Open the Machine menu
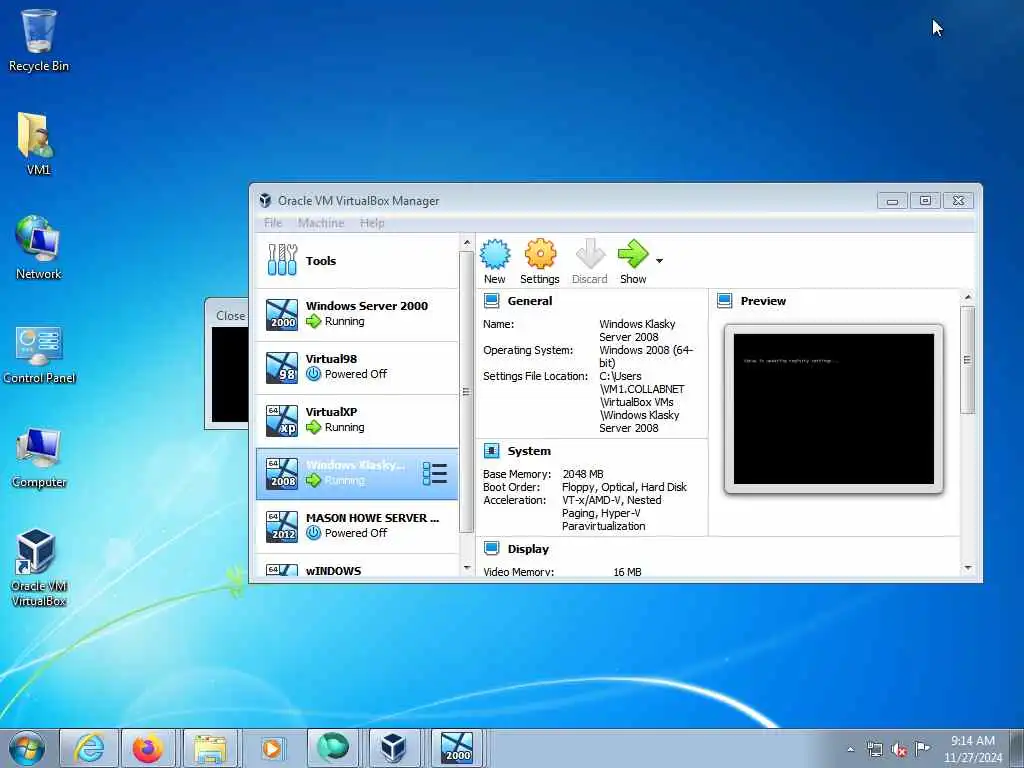This screenshot has width=1024, height=768. click(x=321, y=223)
